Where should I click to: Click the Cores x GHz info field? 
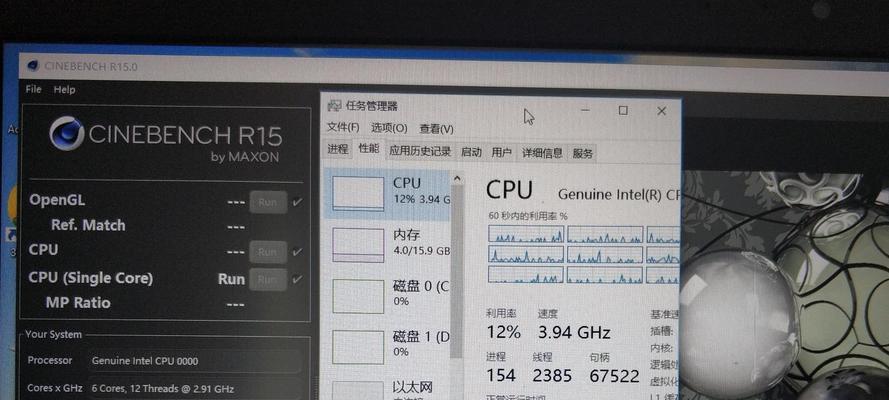tap(194, 389)
